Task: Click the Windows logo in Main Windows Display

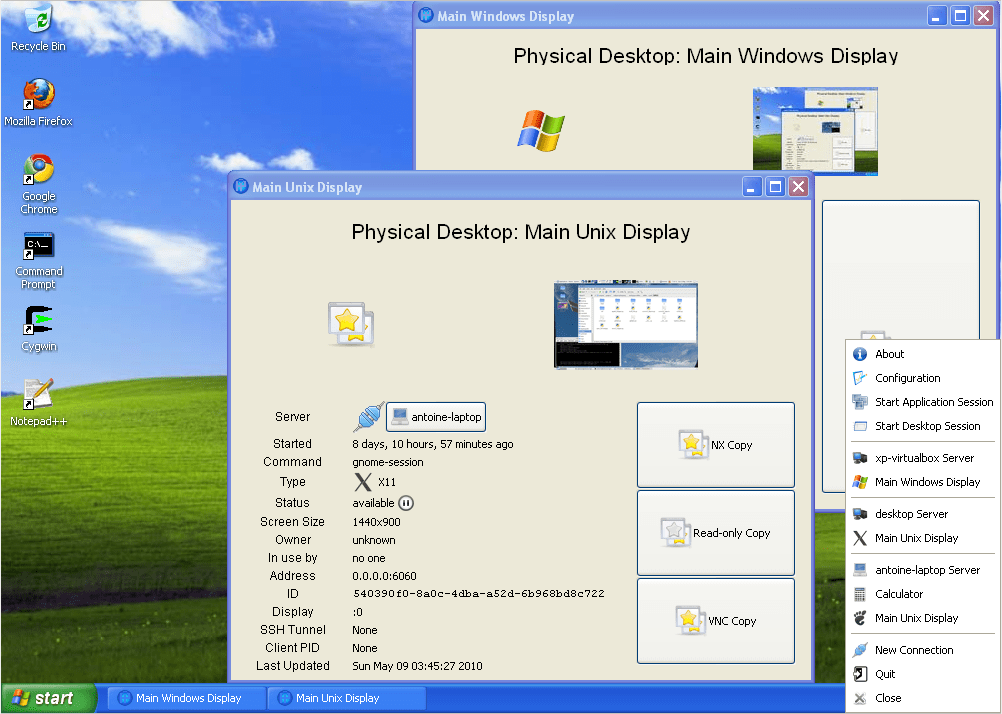Action: tap(540, 128)
